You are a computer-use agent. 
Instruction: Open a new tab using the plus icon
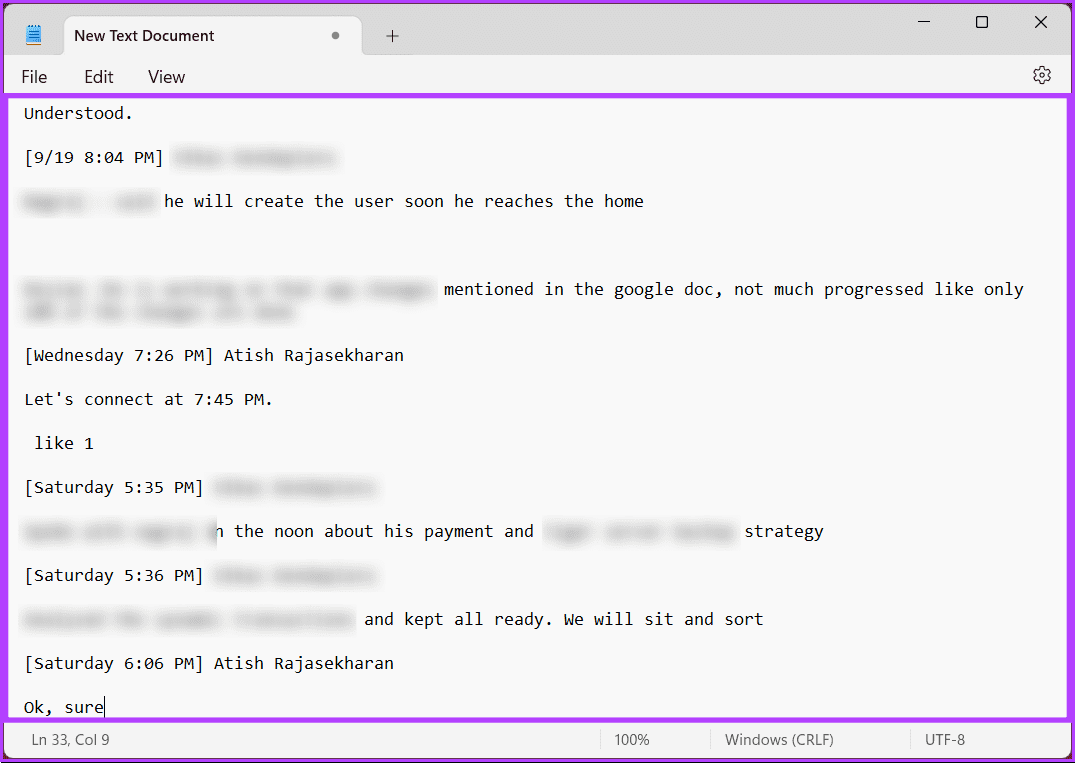391,36
